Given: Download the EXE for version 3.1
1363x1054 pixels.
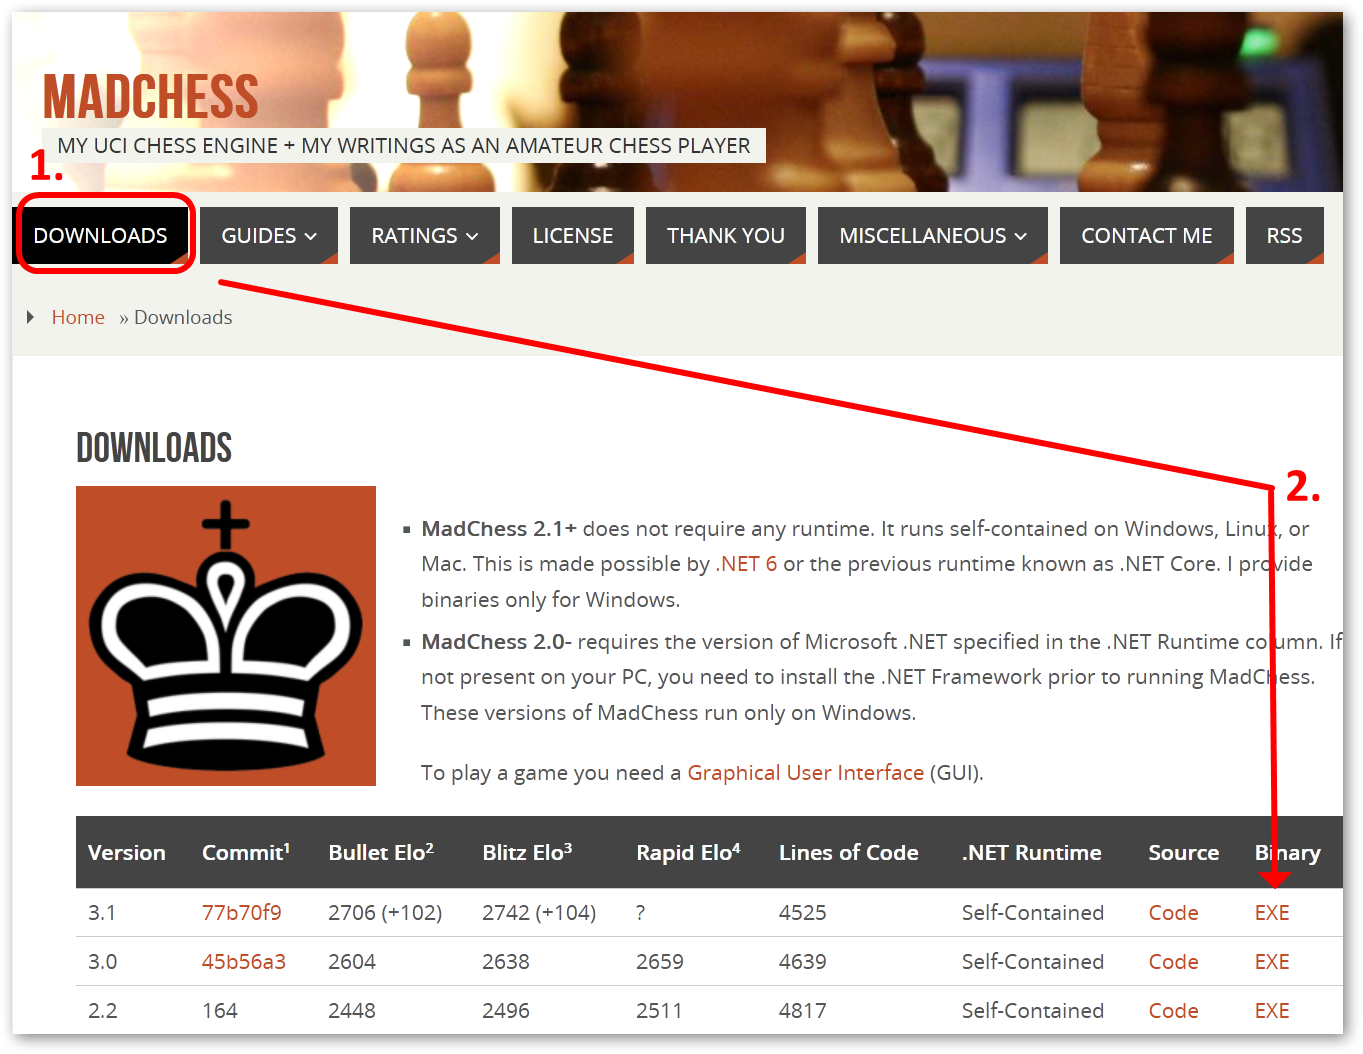Looking at the screenshot, I should pyautogui.click(x=1271, y=913).
